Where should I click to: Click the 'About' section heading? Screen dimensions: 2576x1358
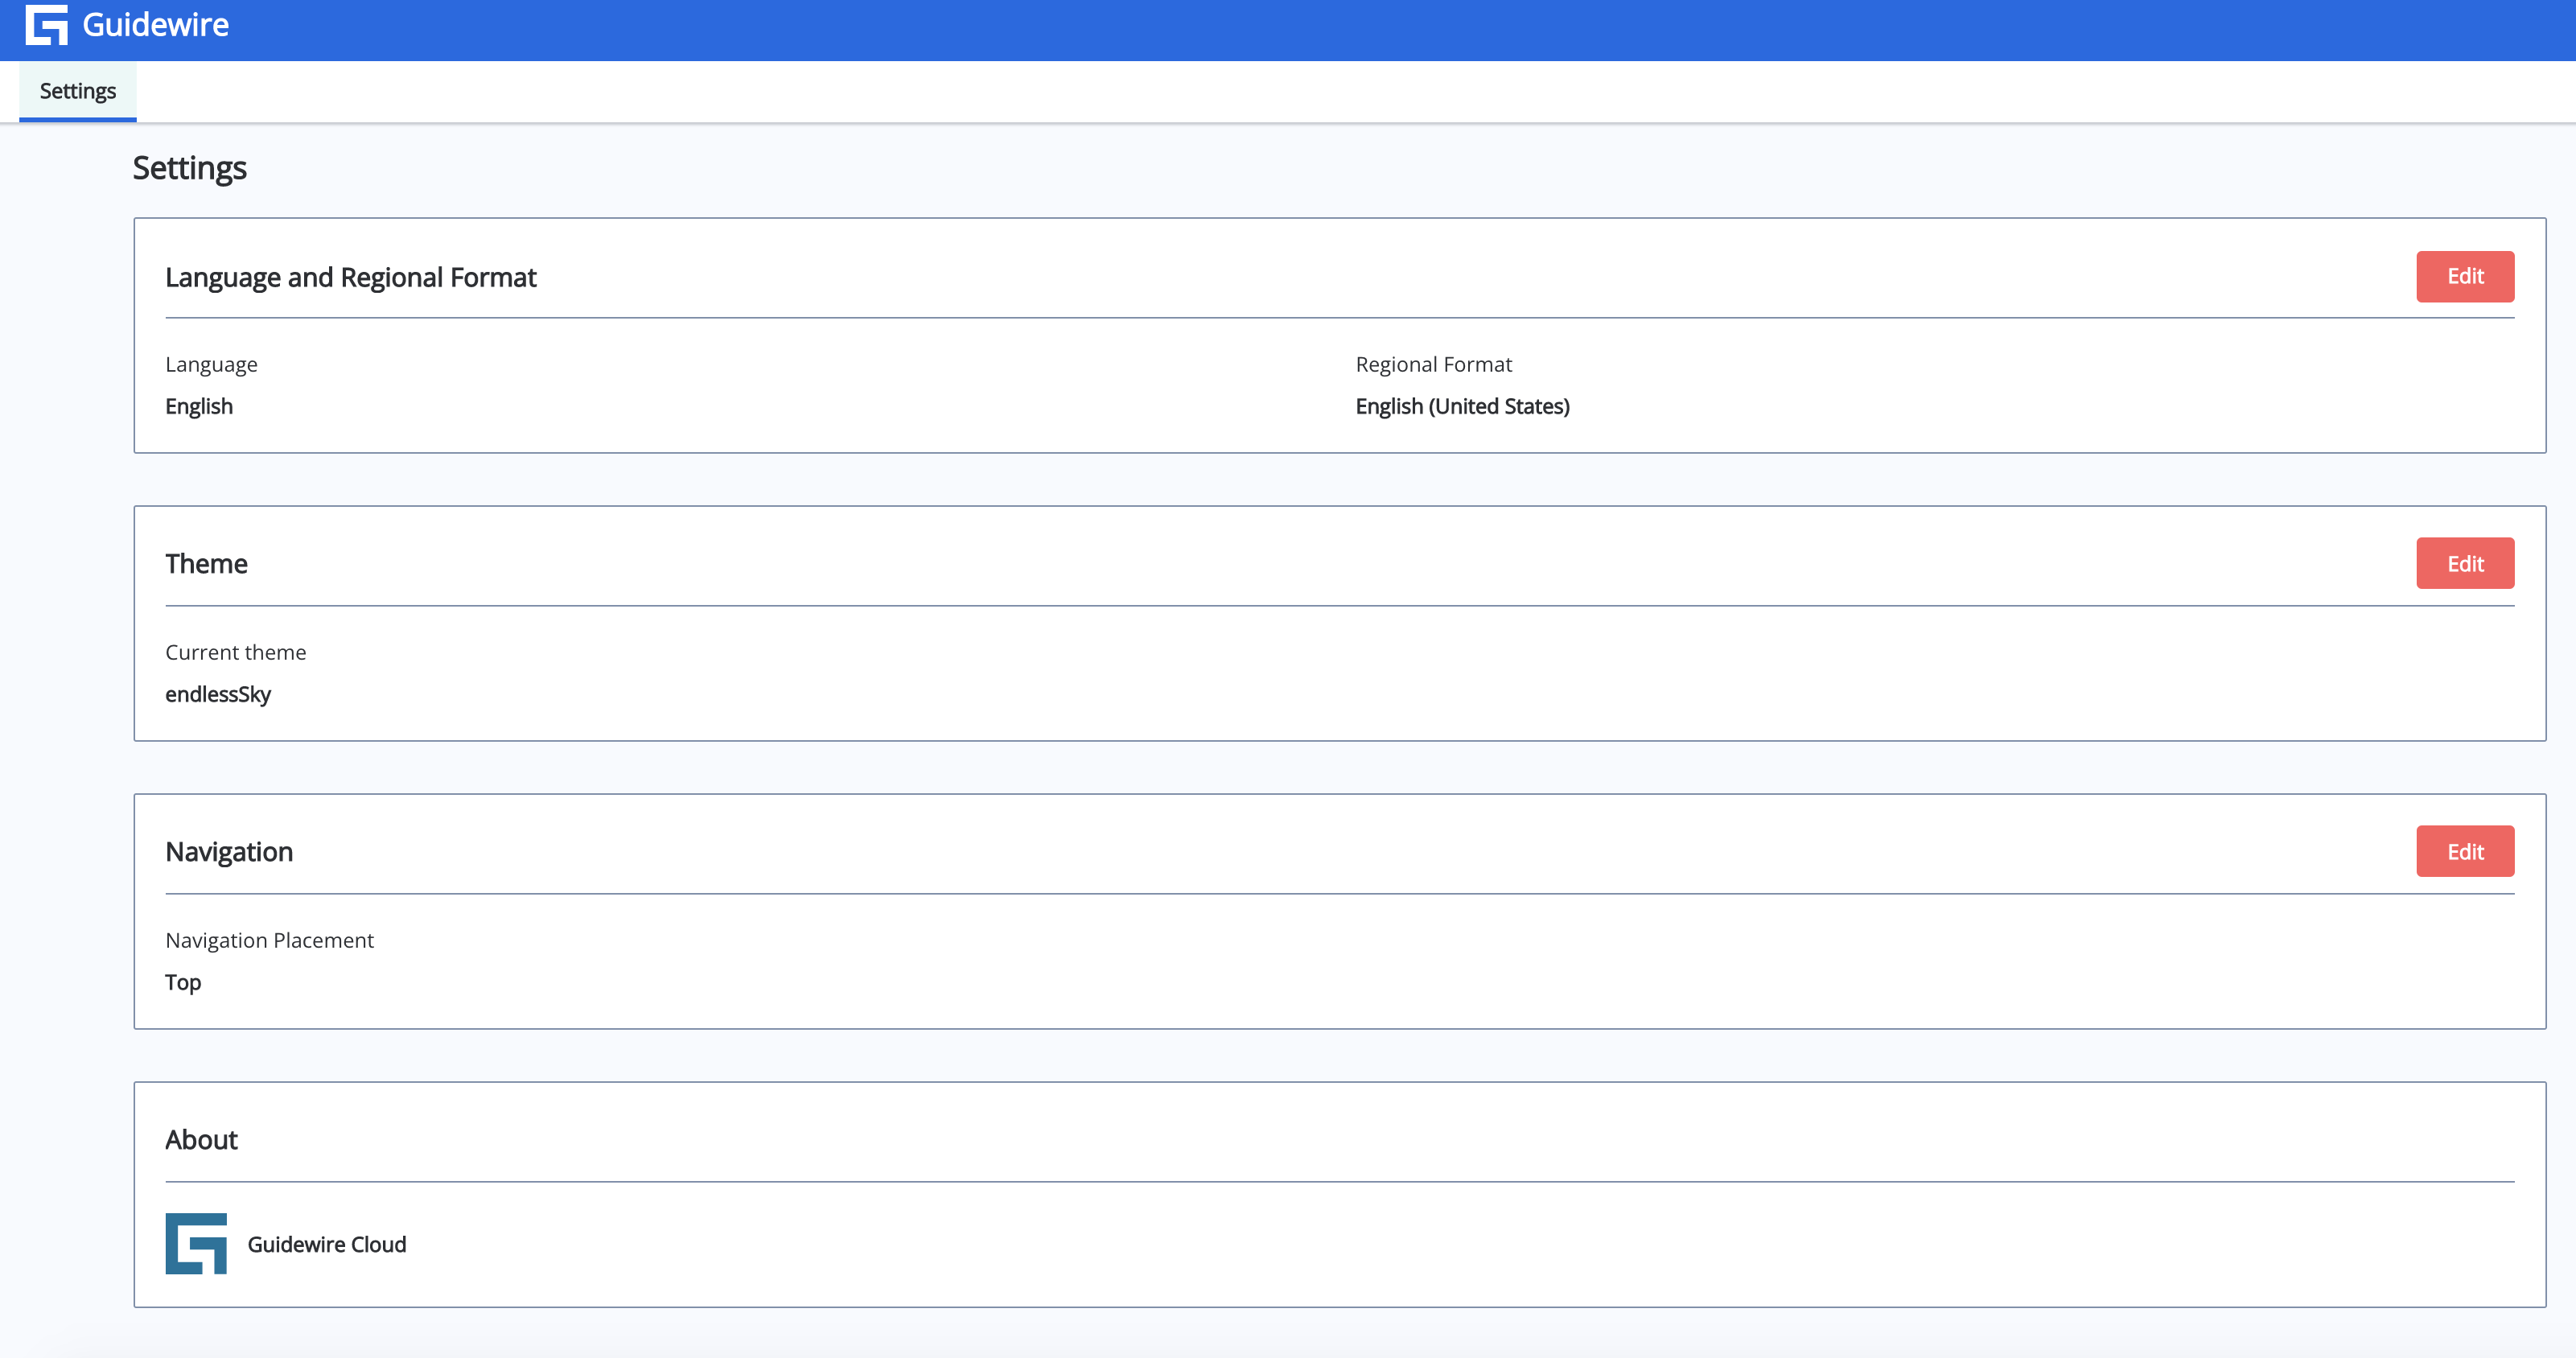pos(201,1140)
